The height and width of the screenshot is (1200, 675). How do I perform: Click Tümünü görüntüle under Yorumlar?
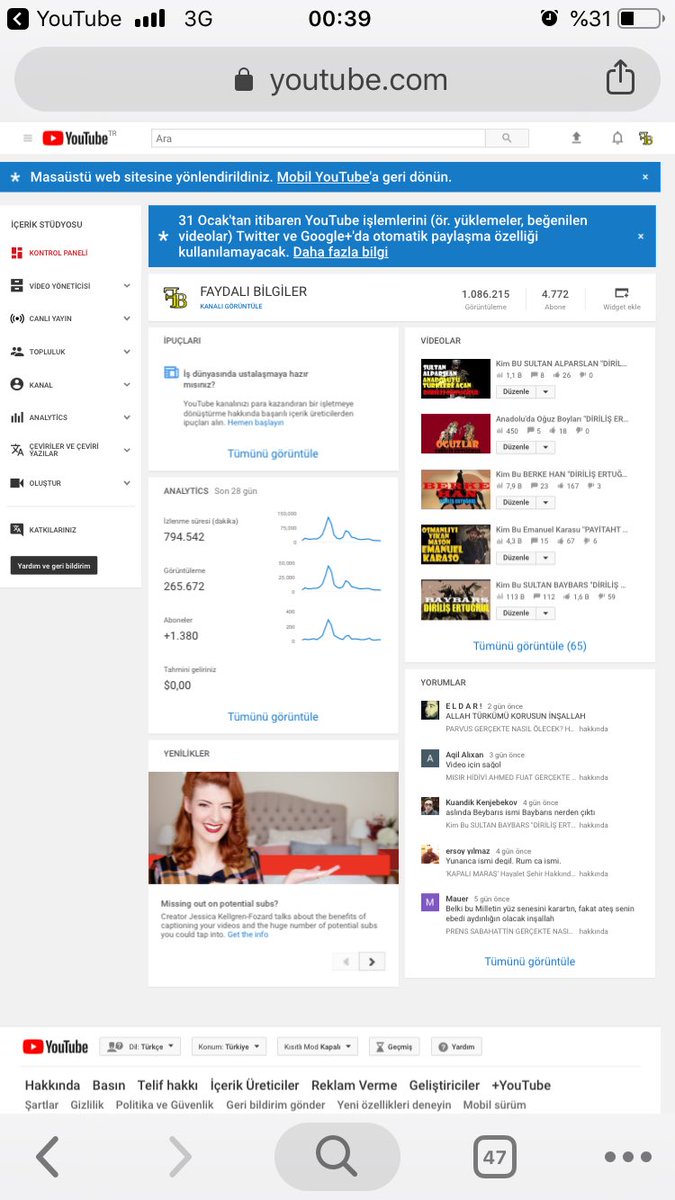530,961
